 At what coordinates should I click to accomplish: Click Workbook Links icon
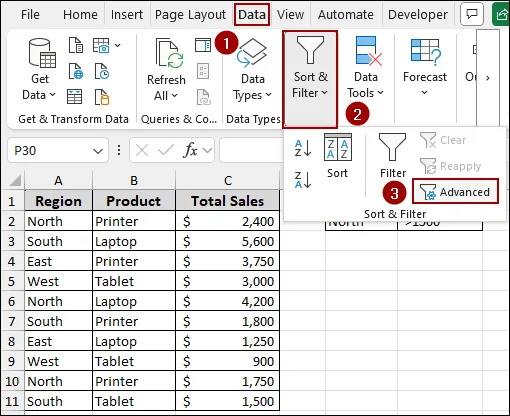(203, 97)
